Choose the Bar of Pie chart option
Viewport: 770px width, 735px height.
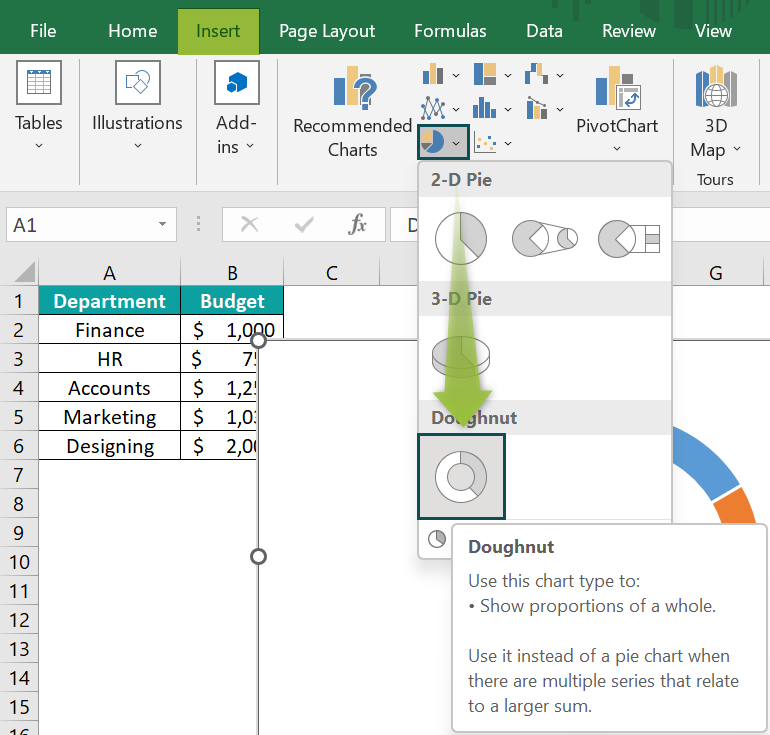[629, 239]
